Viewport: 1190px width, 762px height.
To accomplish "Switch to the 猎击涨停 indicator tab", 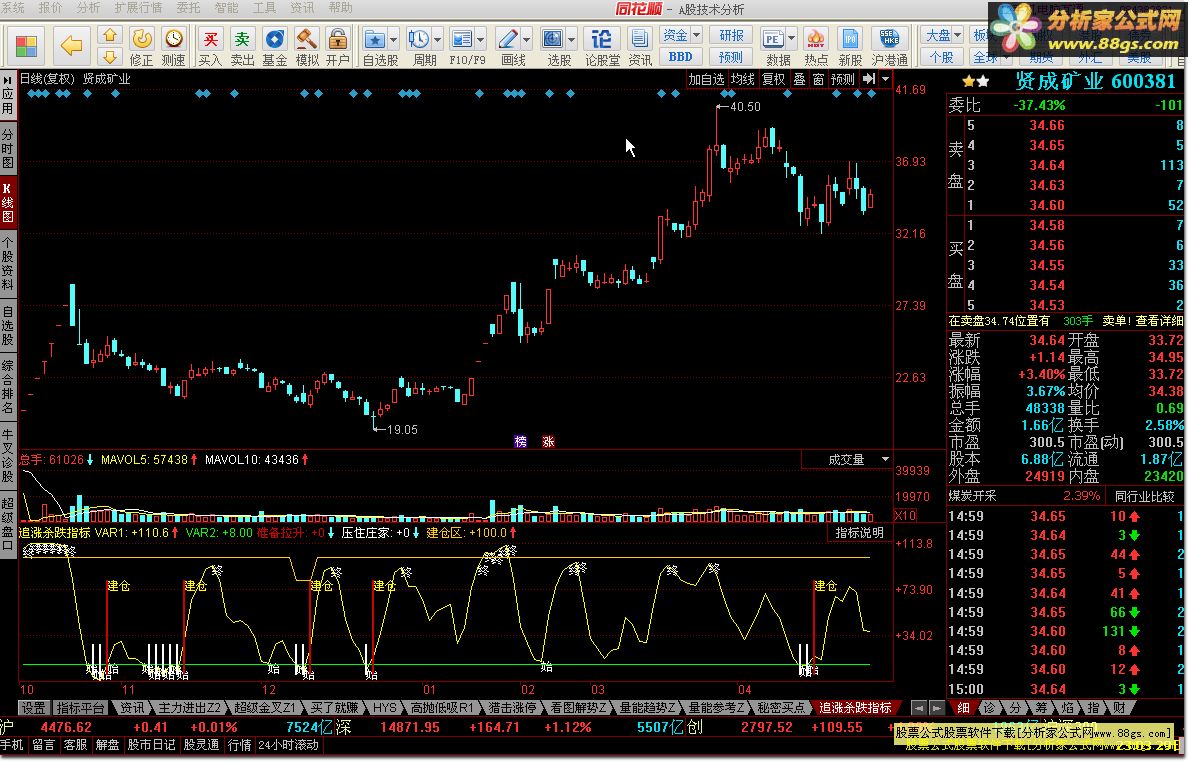I will (x=512, y=707).
